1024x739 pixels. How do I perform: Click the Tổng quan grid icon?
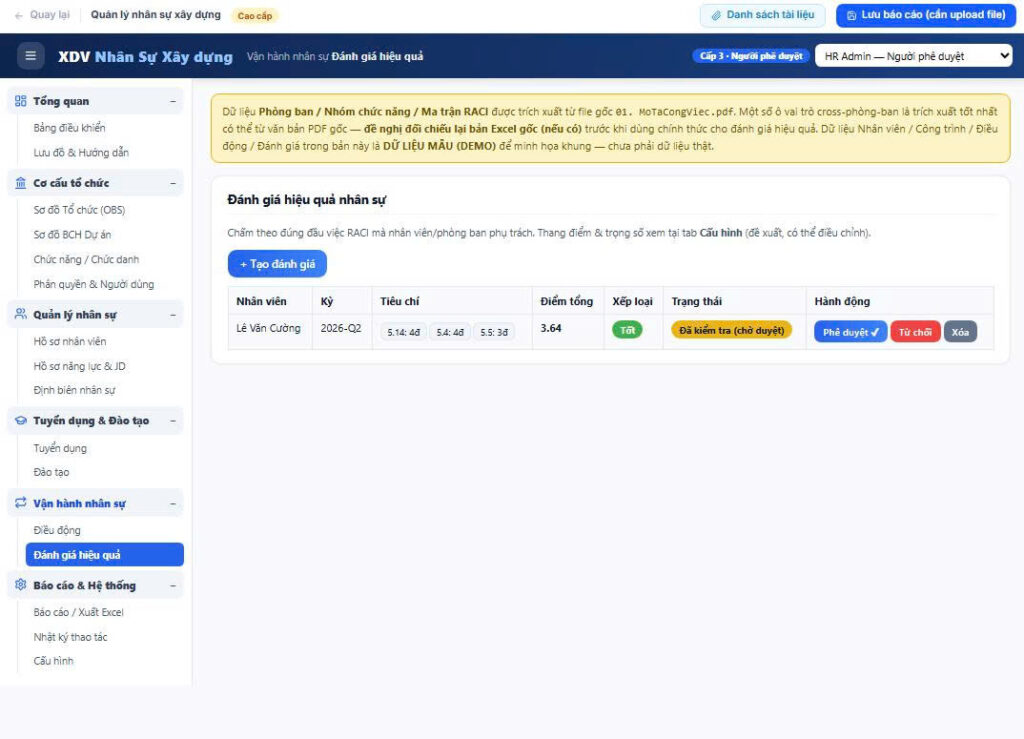pos(21,101)
